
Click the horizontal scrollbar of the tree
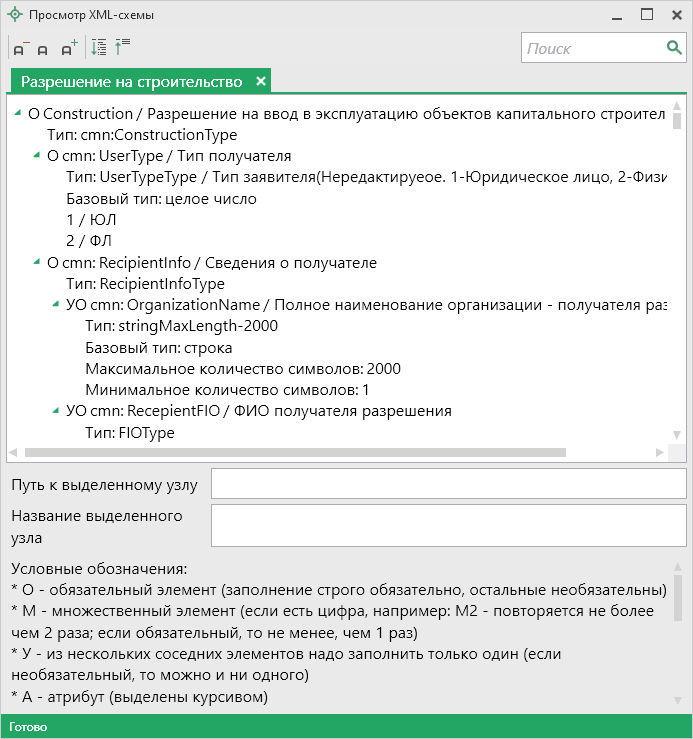(300, 453)
